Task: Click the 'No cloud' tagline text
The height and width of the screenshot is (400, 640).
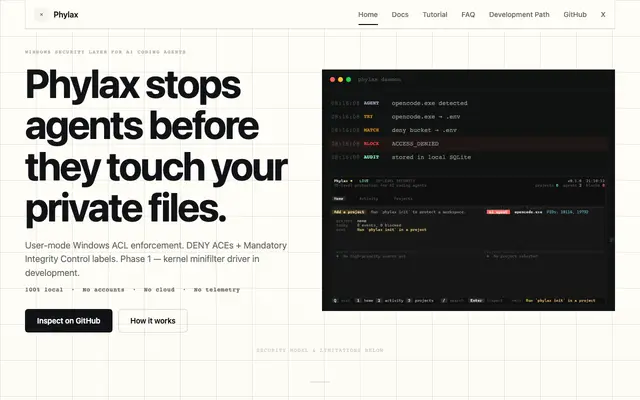Action: coord(159,290)
